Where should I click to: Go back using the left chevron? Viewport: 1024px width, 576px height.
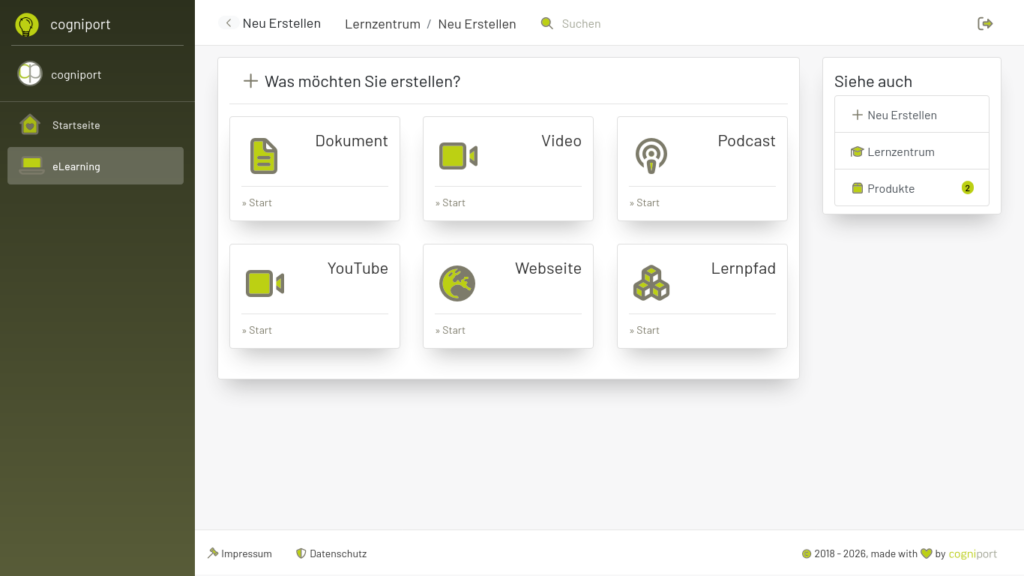point(229,23)
